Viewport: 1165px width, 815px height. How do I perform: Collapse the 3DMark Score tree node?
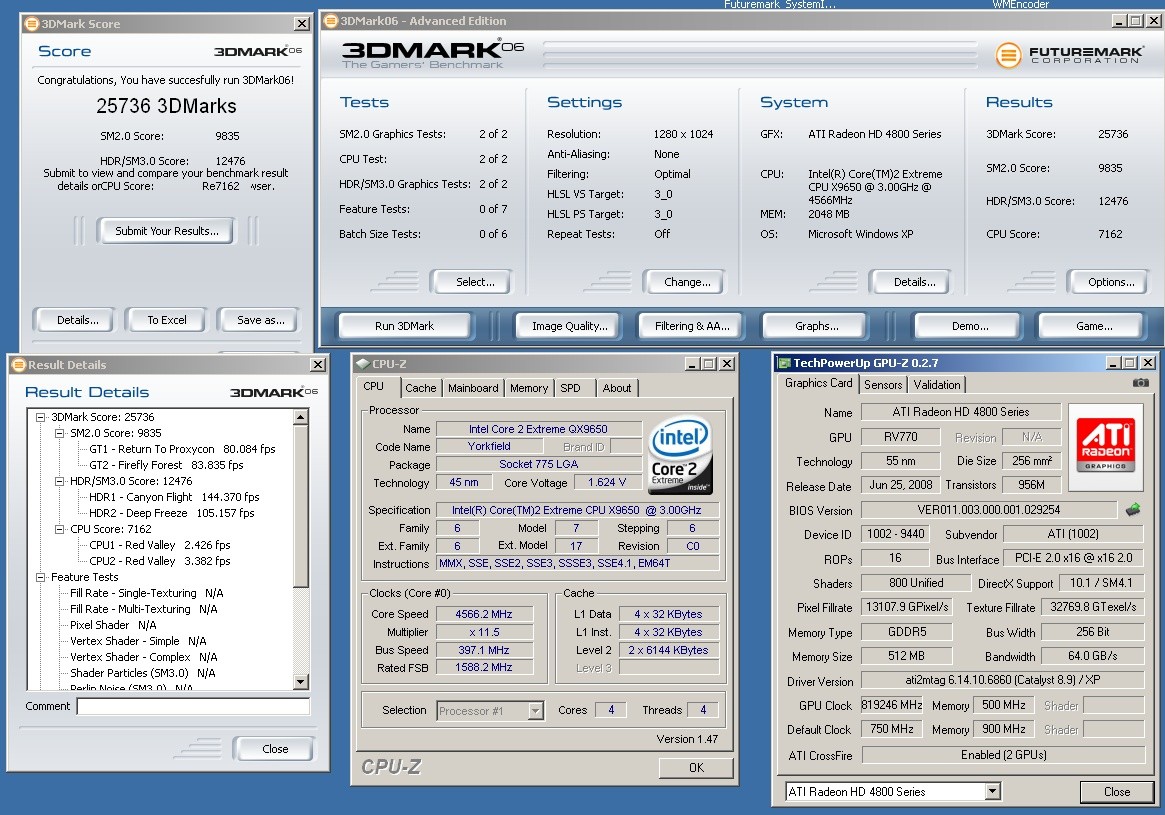click(41, 417)
